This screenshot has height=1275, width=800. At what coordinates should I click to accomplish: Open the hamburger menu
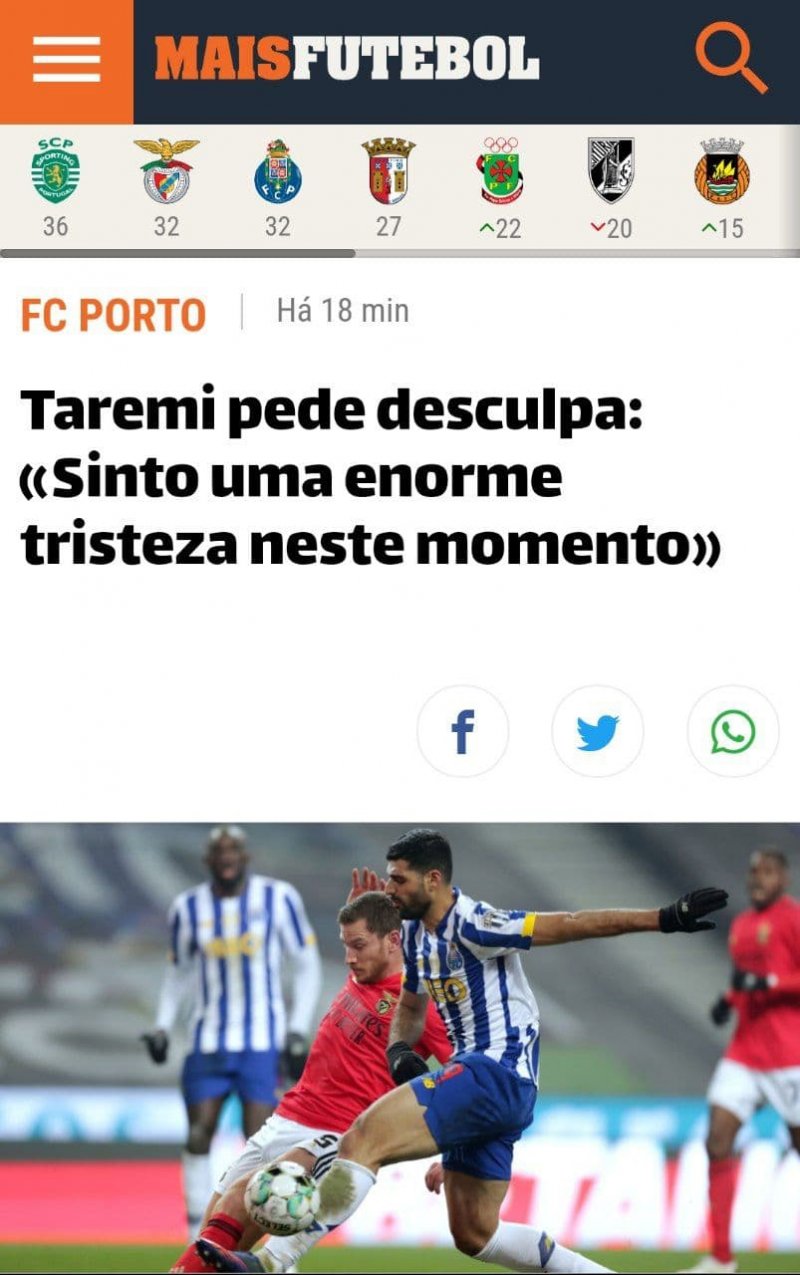tap(66, 60)
